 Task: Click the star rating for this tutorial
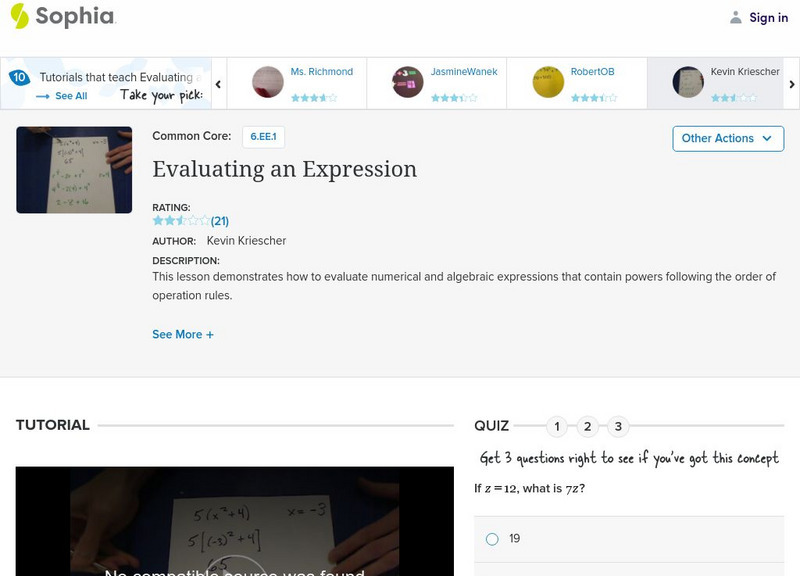[x=181, y=221]
